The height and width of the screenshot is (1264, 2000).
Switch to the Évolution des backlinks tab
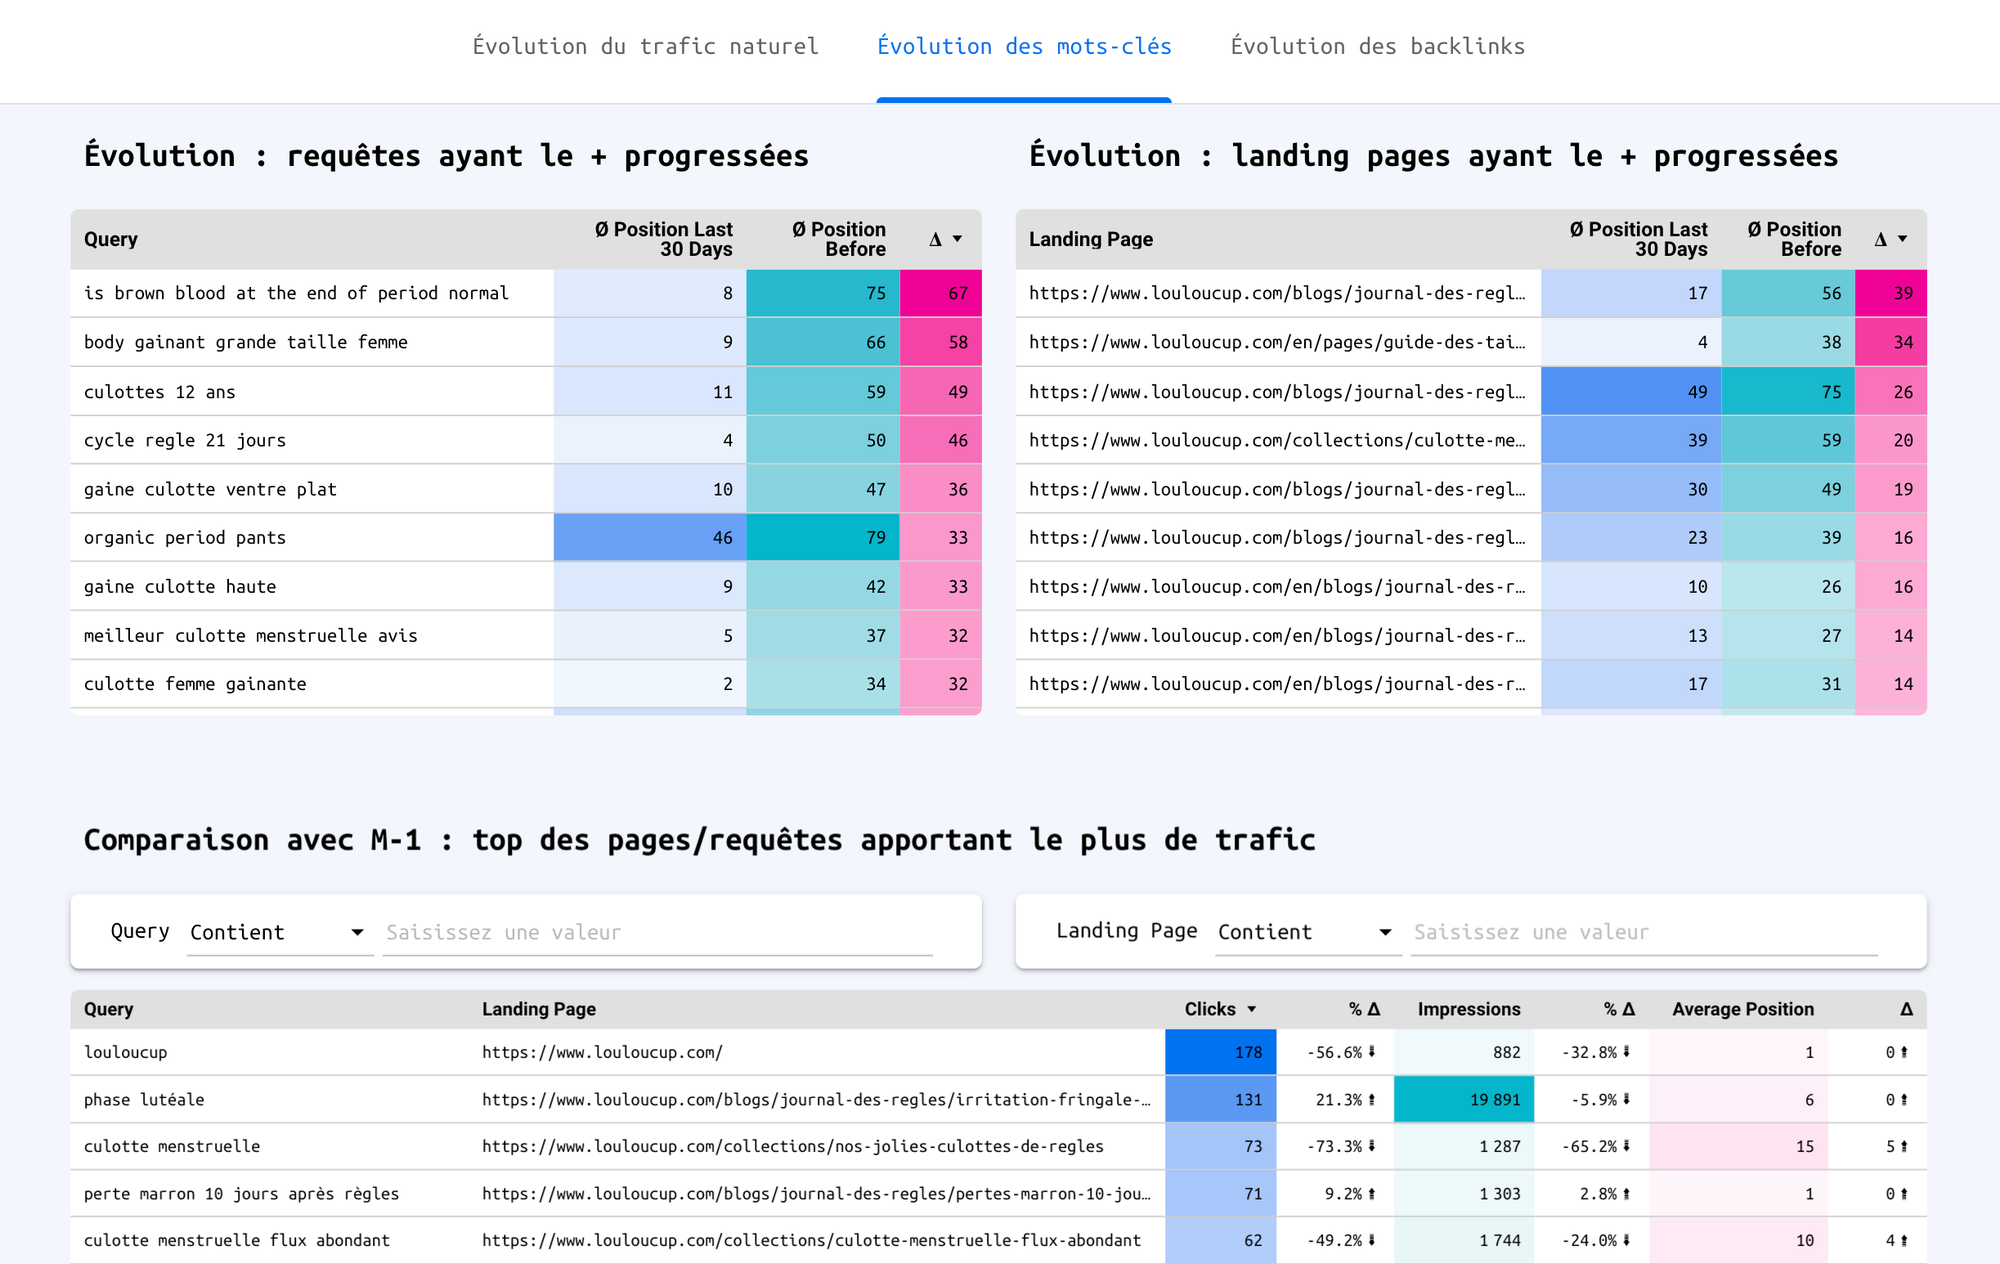1378,46
